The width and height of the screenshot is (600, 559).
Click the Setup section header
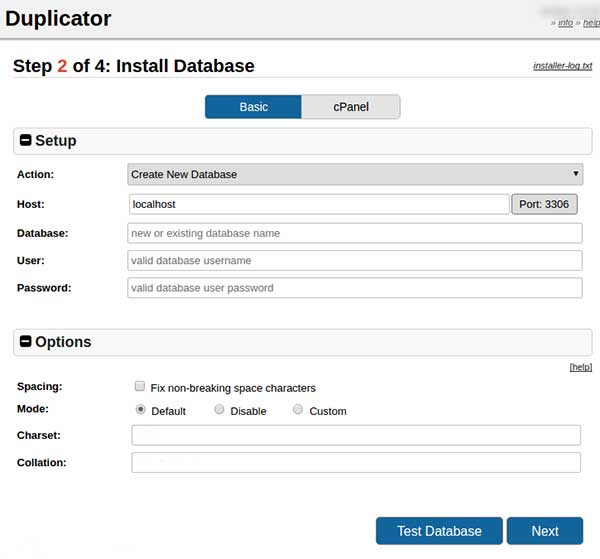pos(303,141)
